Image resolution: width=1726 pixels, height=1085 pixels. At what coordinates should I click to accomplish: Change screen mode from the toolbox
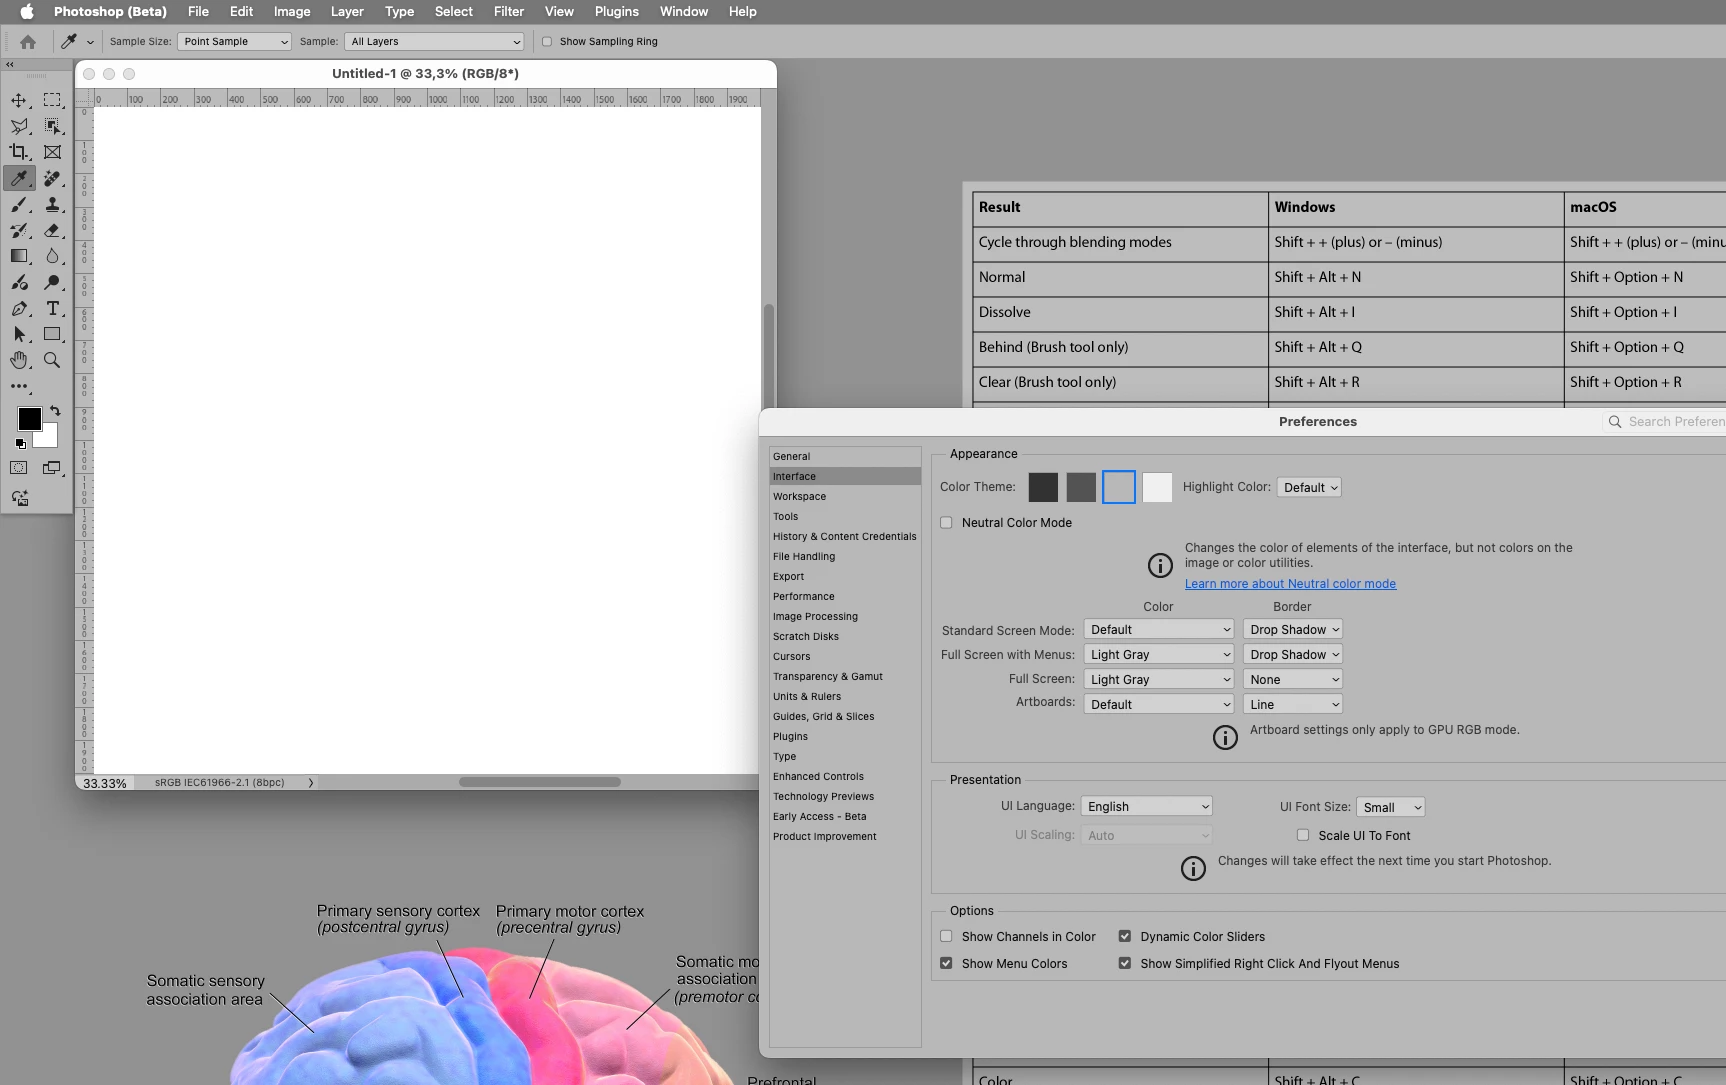(52, 468)
